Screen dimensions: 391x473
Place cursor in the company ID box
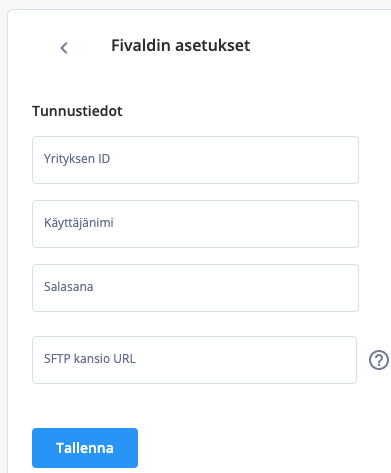195,160
